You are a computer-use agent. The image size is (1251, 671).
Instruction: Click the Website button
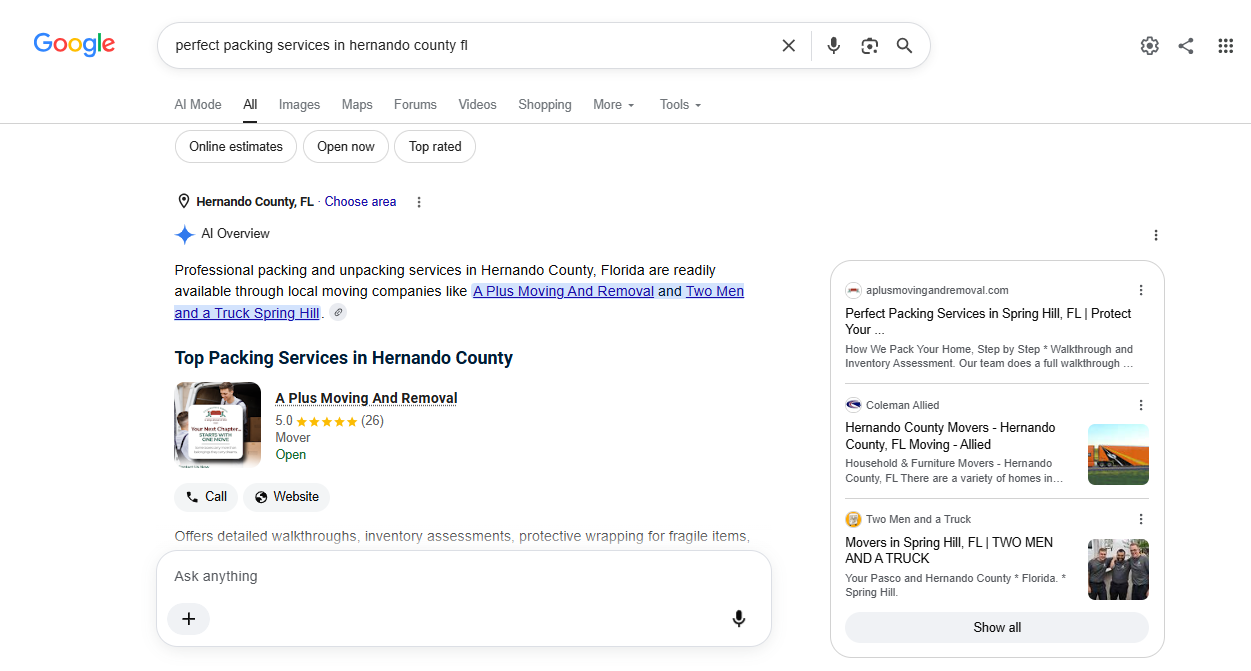coord(286,497)
